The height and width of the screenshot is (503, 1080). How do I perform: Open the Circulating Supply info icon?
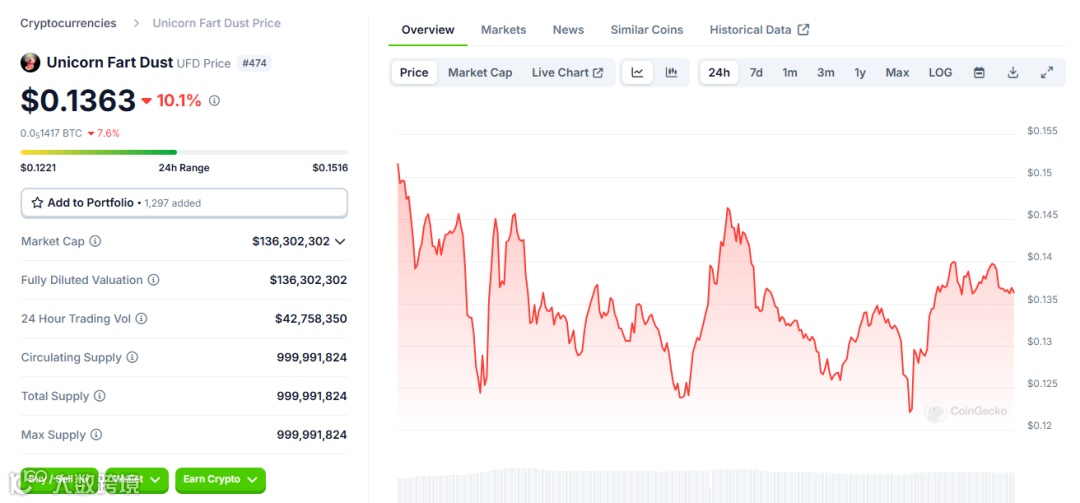132,357
